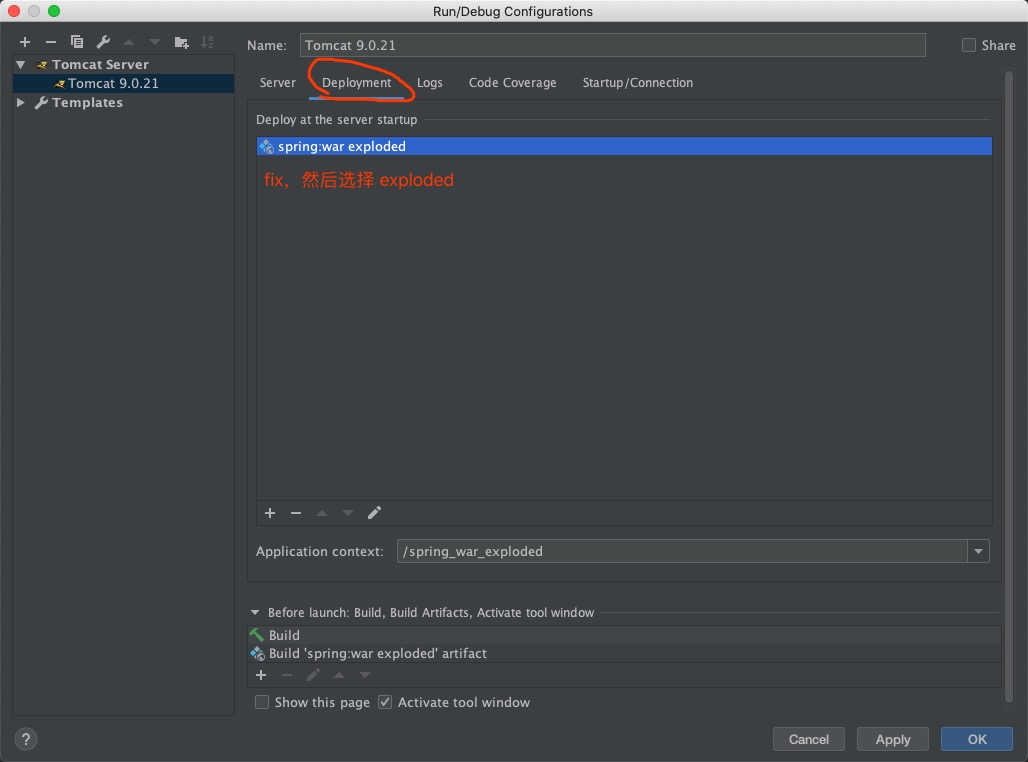Move configuration down arrow in left toolbar
Viewport: 1028px width, 762px height.
coord(155,42)
